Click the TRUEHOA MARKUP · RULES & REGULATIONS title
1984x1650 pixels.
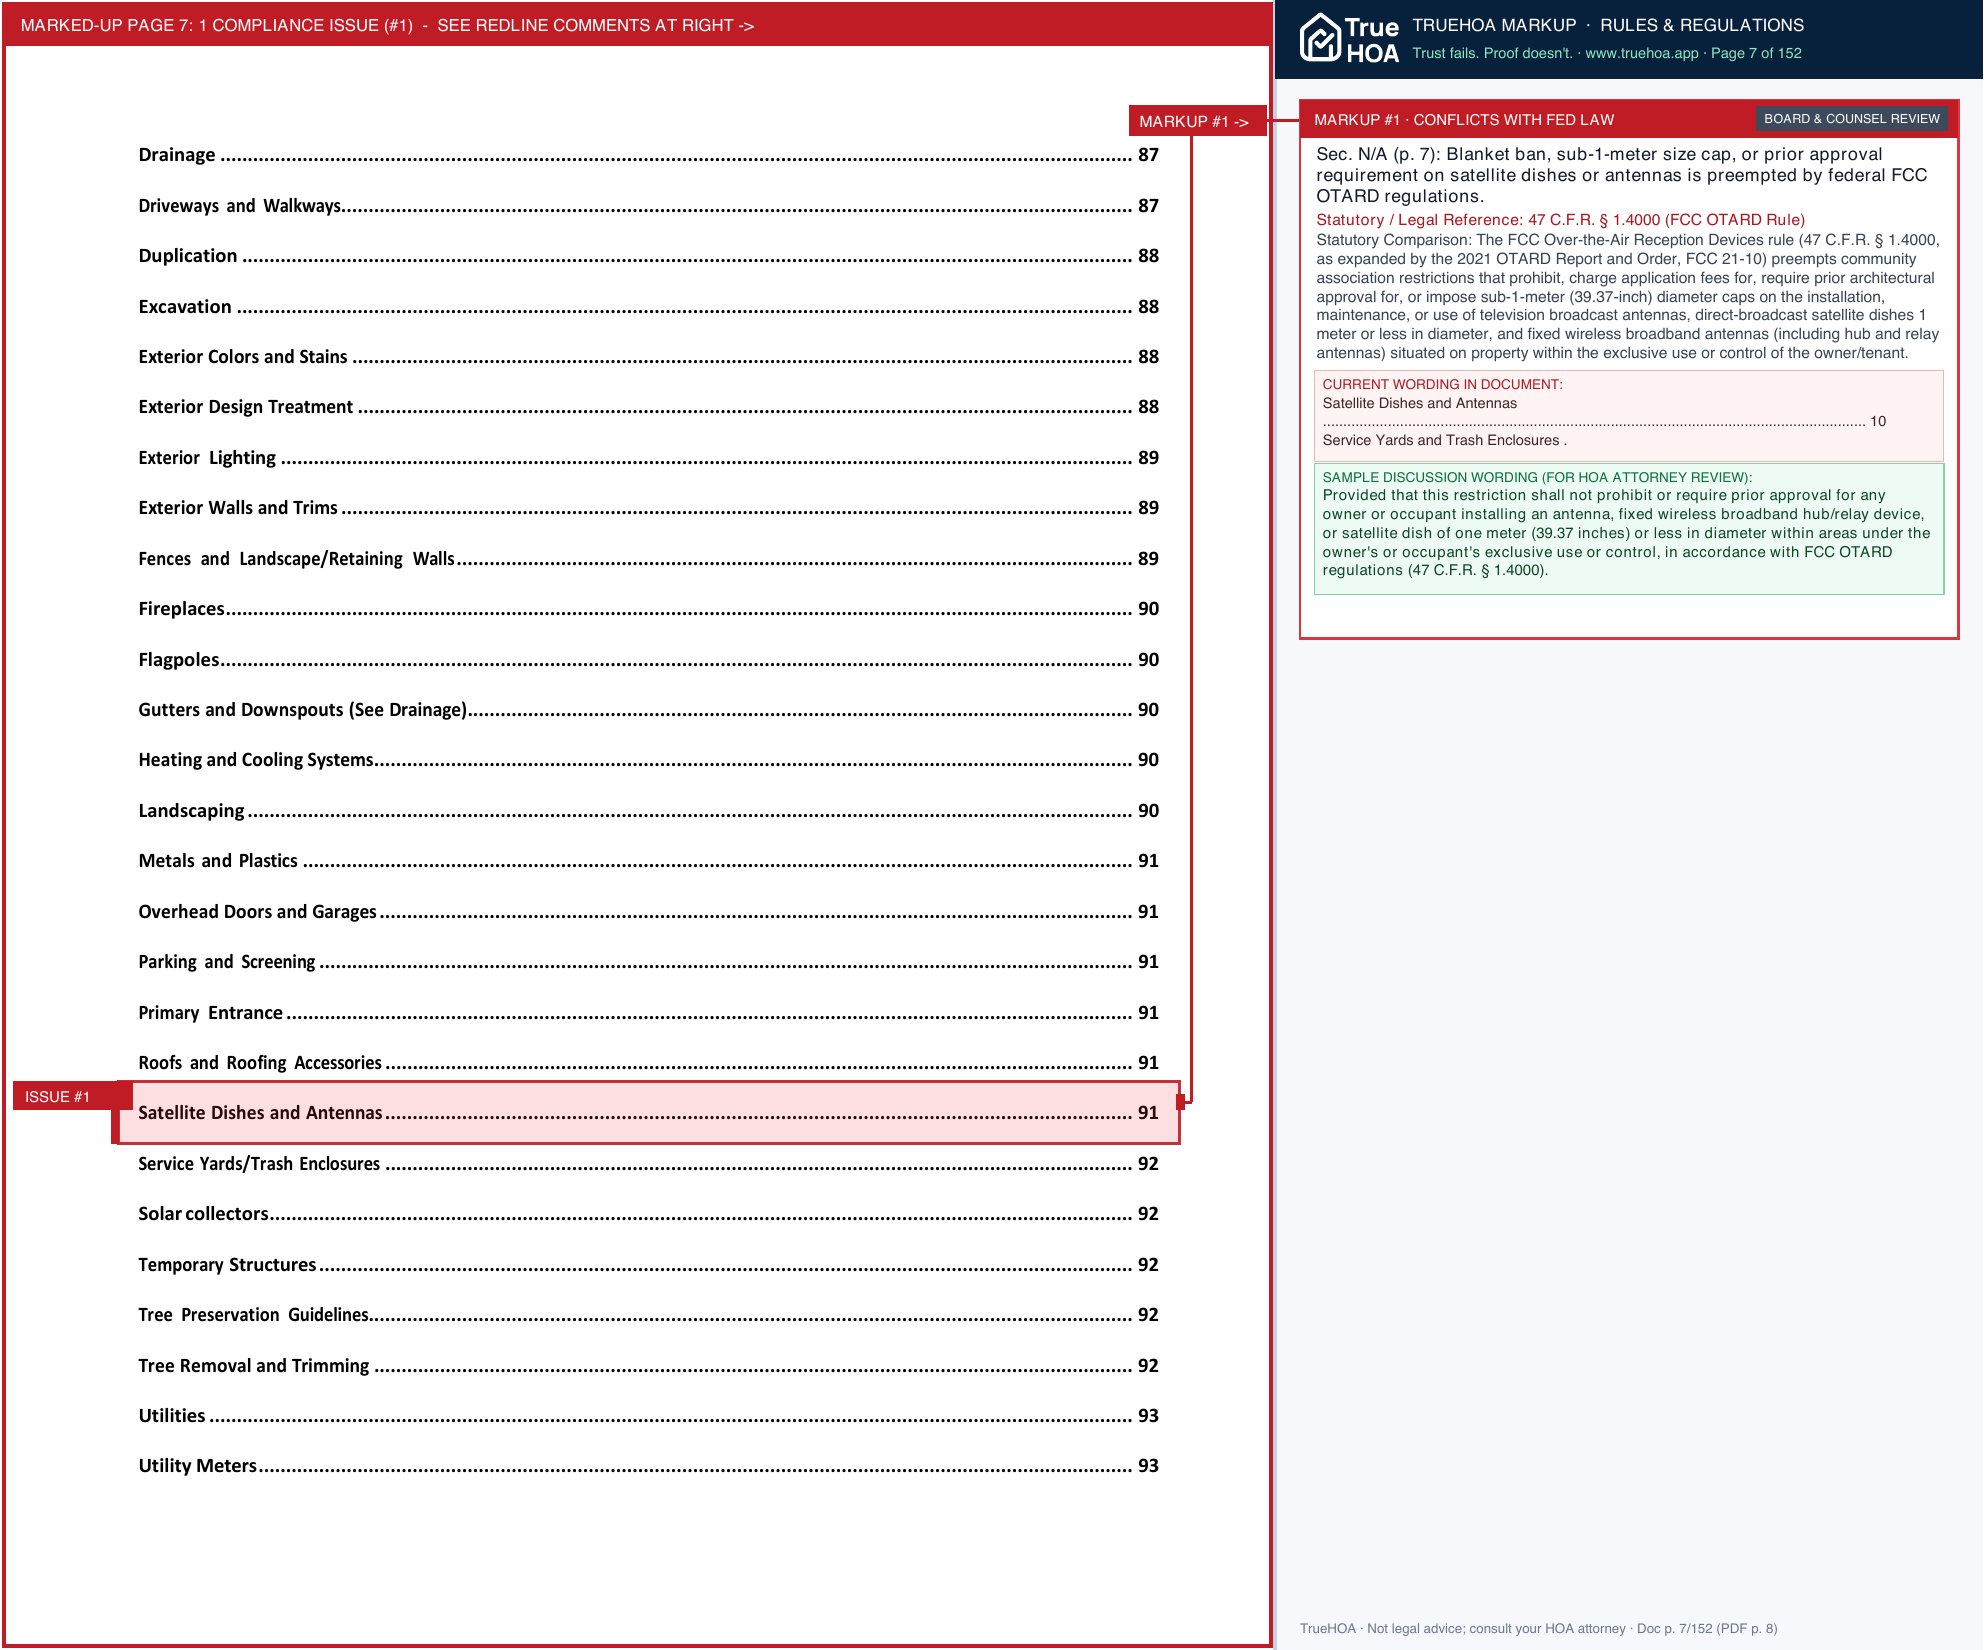[1608, 25]
